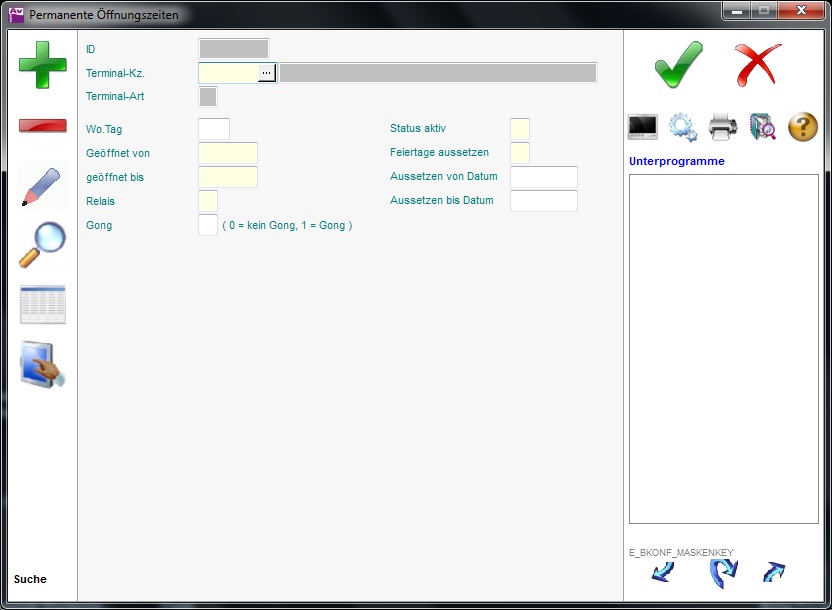Click the green plus add record icon
Viewport: 832px width, 610px height.
click(43, 65)
